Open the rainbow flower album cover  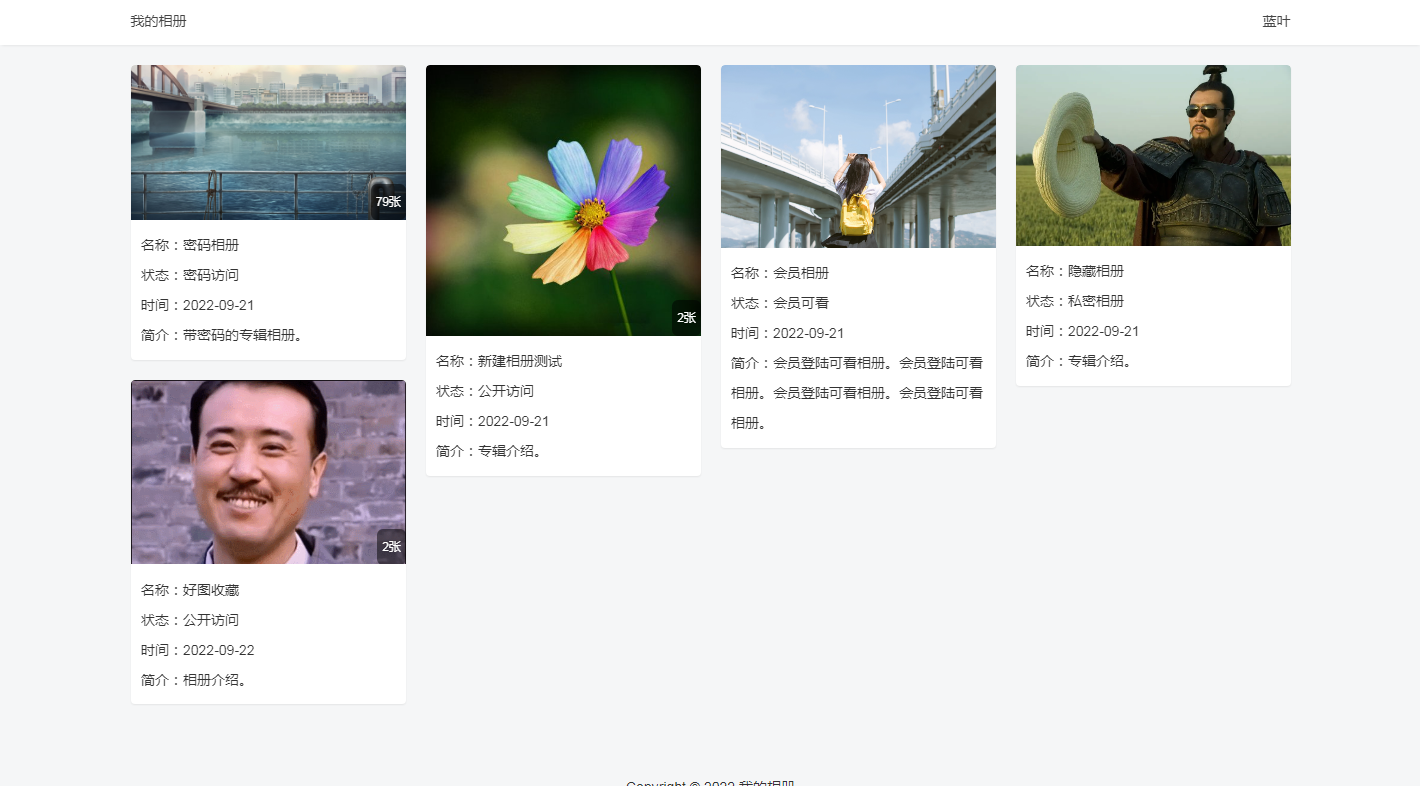[x=563, y=200]
